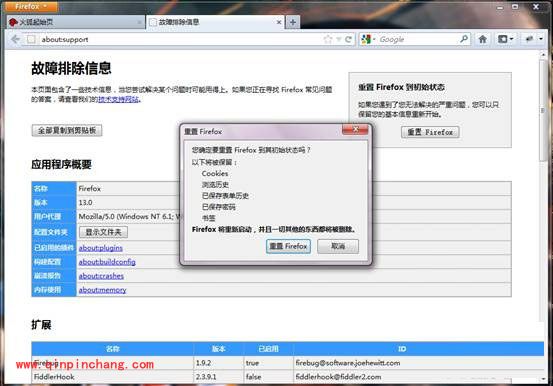The image size is (553, 386).
Task: Select the FiddlerHook extension name
Action: [54, 377]
